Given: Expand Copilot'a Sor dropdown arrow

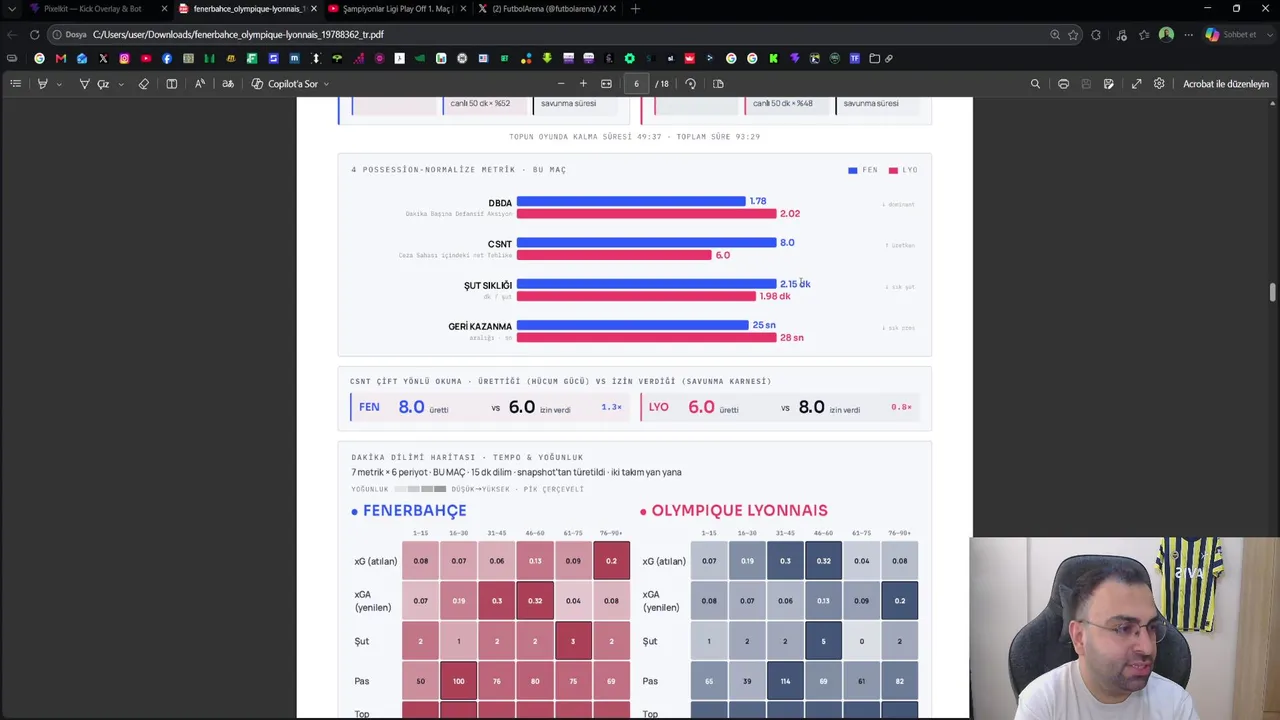Looking at the screenshot, I should pos(326,84).
